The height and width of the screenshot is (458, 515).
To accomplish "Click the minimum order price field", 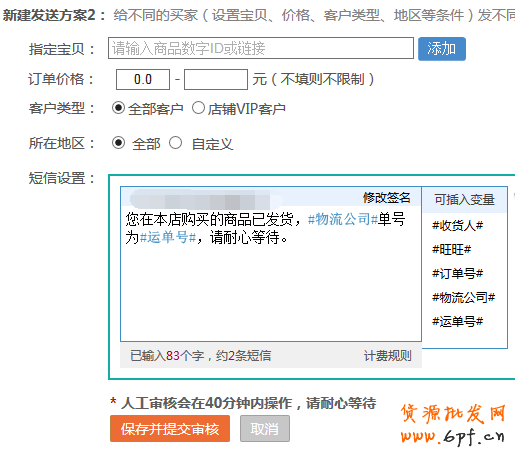I will pyautogui.click(x=143, y=79).
